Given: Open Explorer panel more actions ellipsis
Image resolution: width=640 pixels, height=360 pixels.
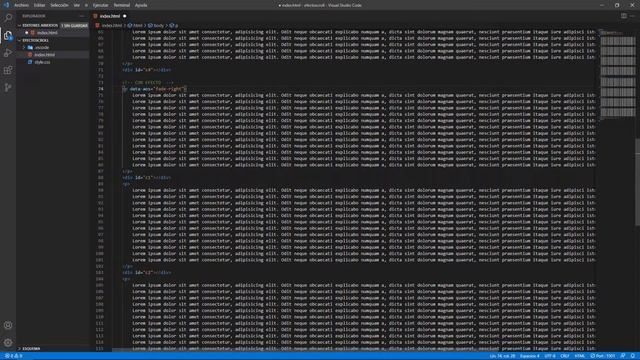Looking at the screenshot, I should point(82,16).
